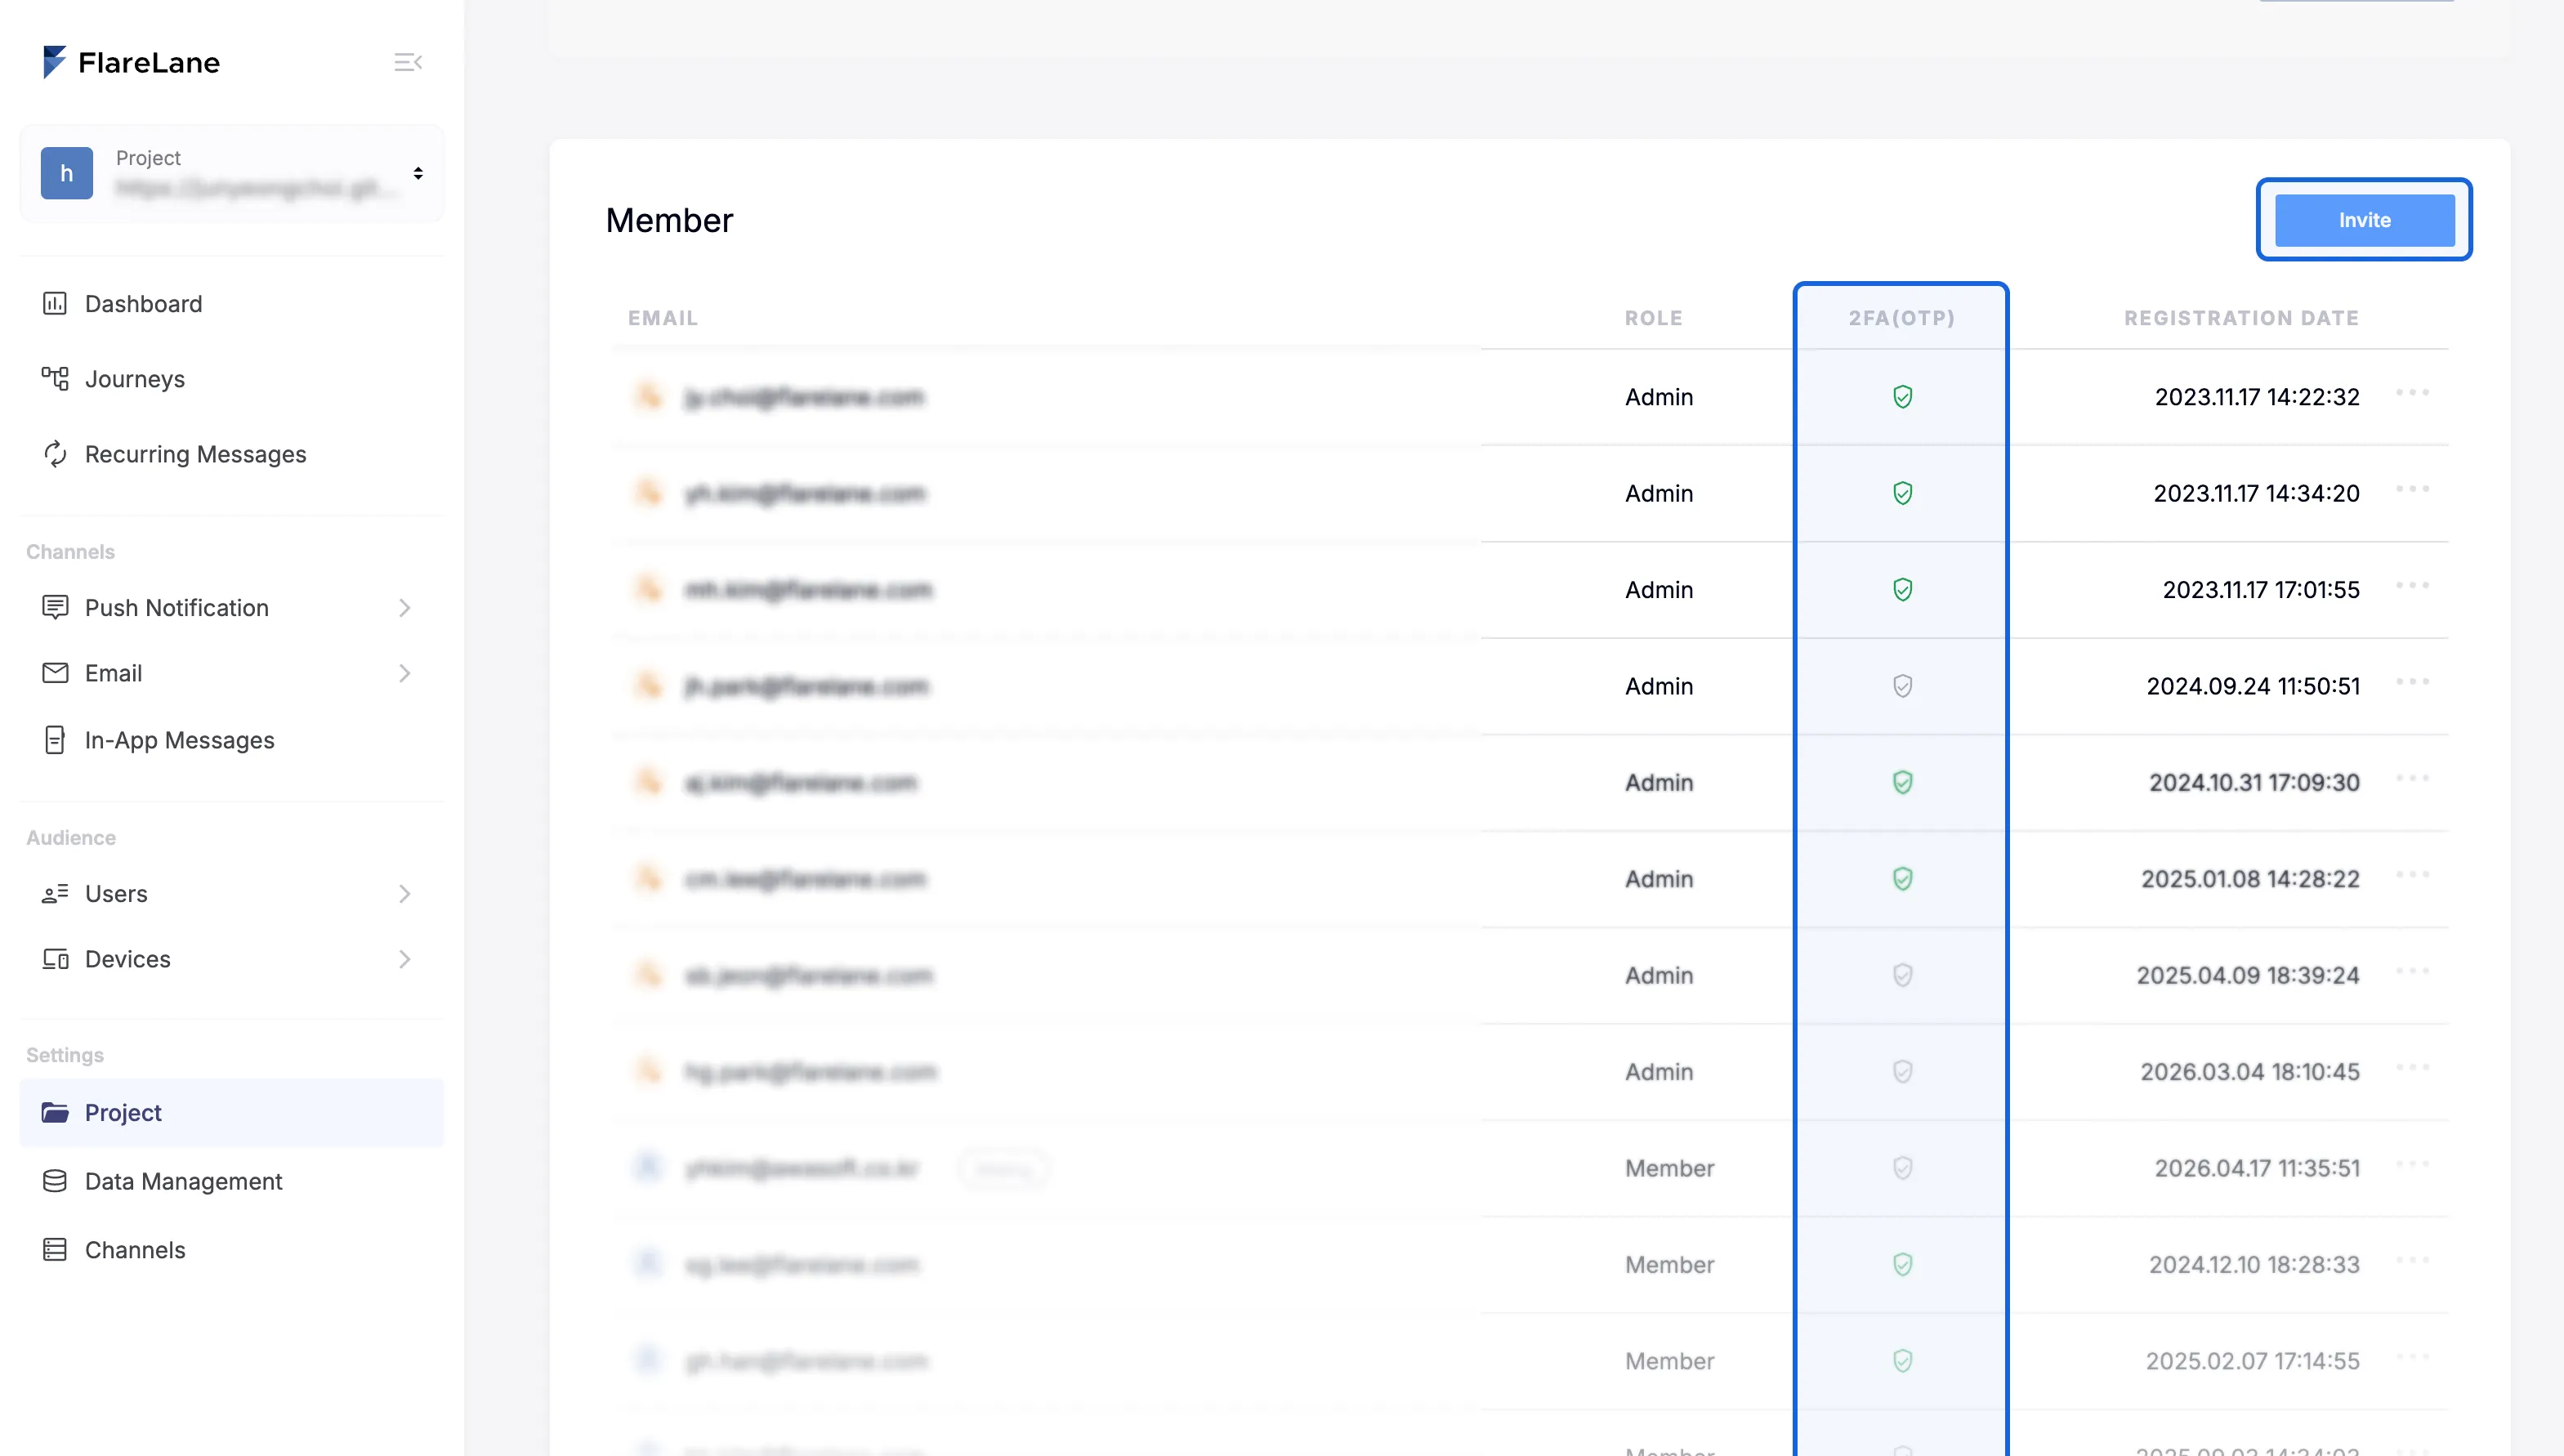This screenshot has height=1456, width=2564.
Task: Open more options for 2025.01.08 14:28:22 row
Action: [x=2412, y=875]
